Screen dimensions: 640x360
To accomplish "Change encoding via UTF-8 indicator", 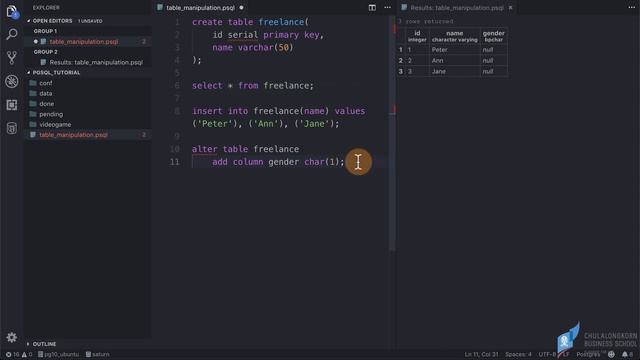I will 547,354.
